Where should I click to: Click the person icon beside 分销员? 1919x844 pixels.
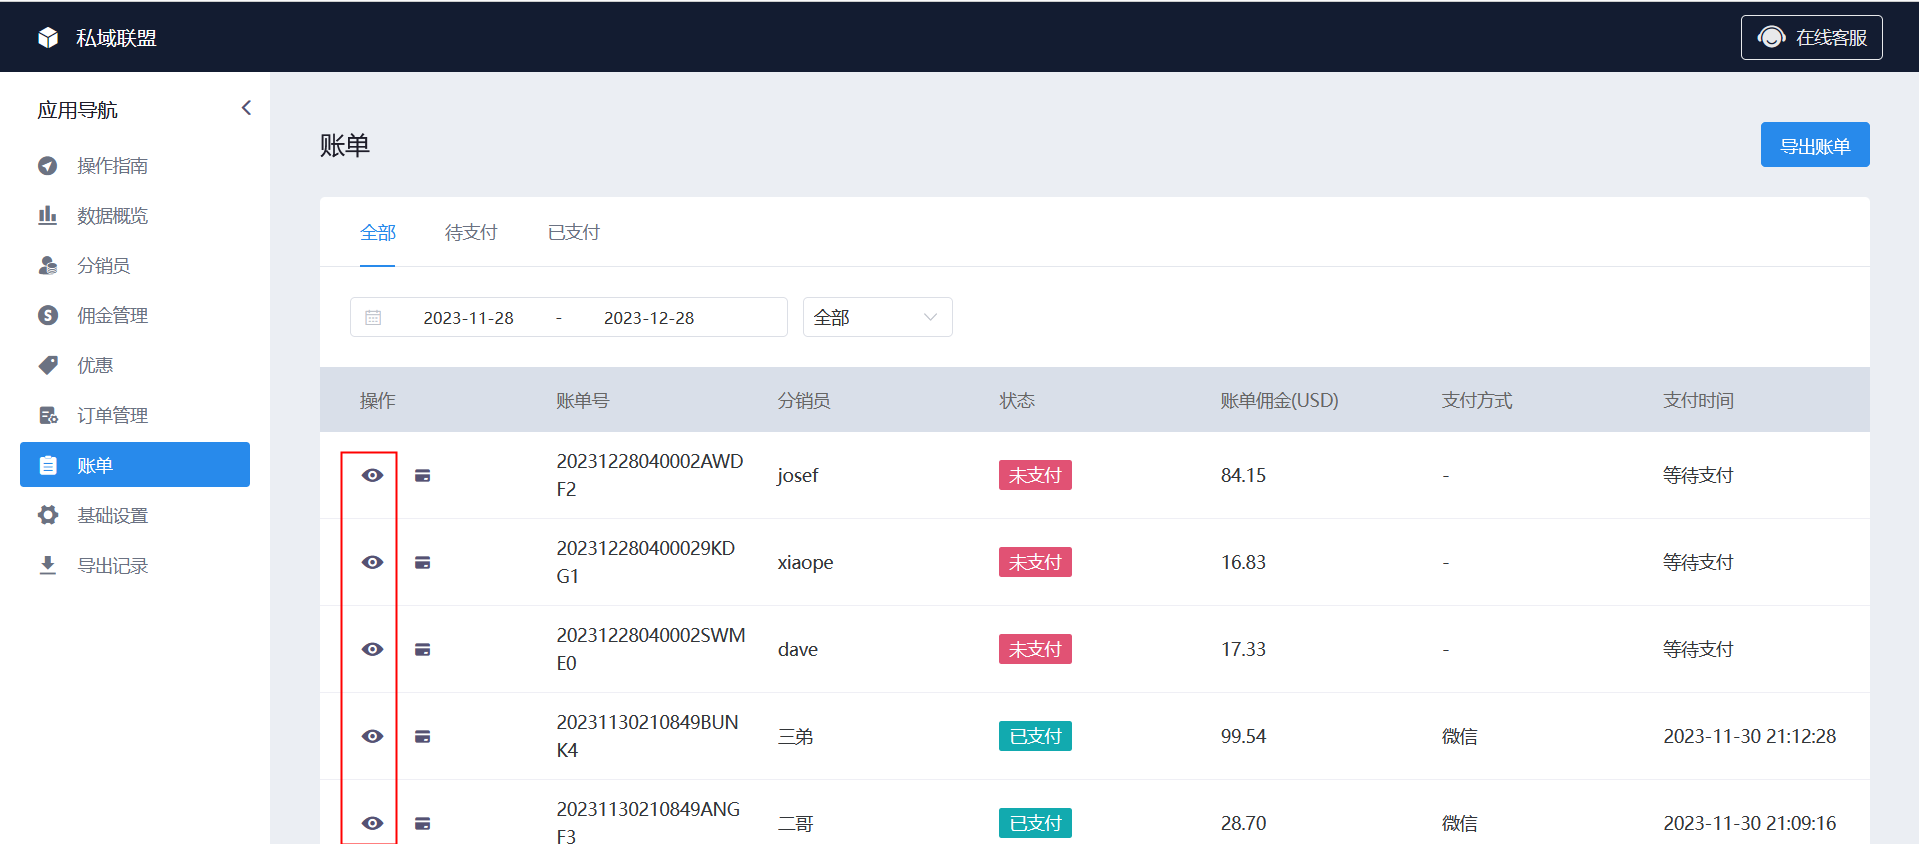48,265
